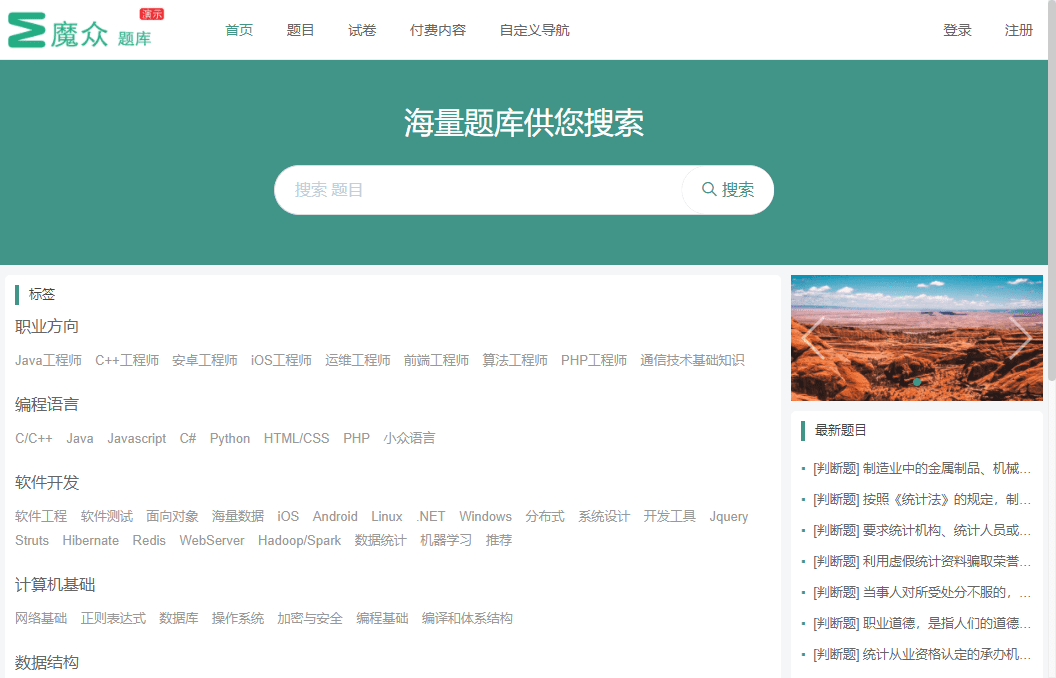Select 自定义导航 in the top menu
1056x678 pixels.
pos(534,30)
